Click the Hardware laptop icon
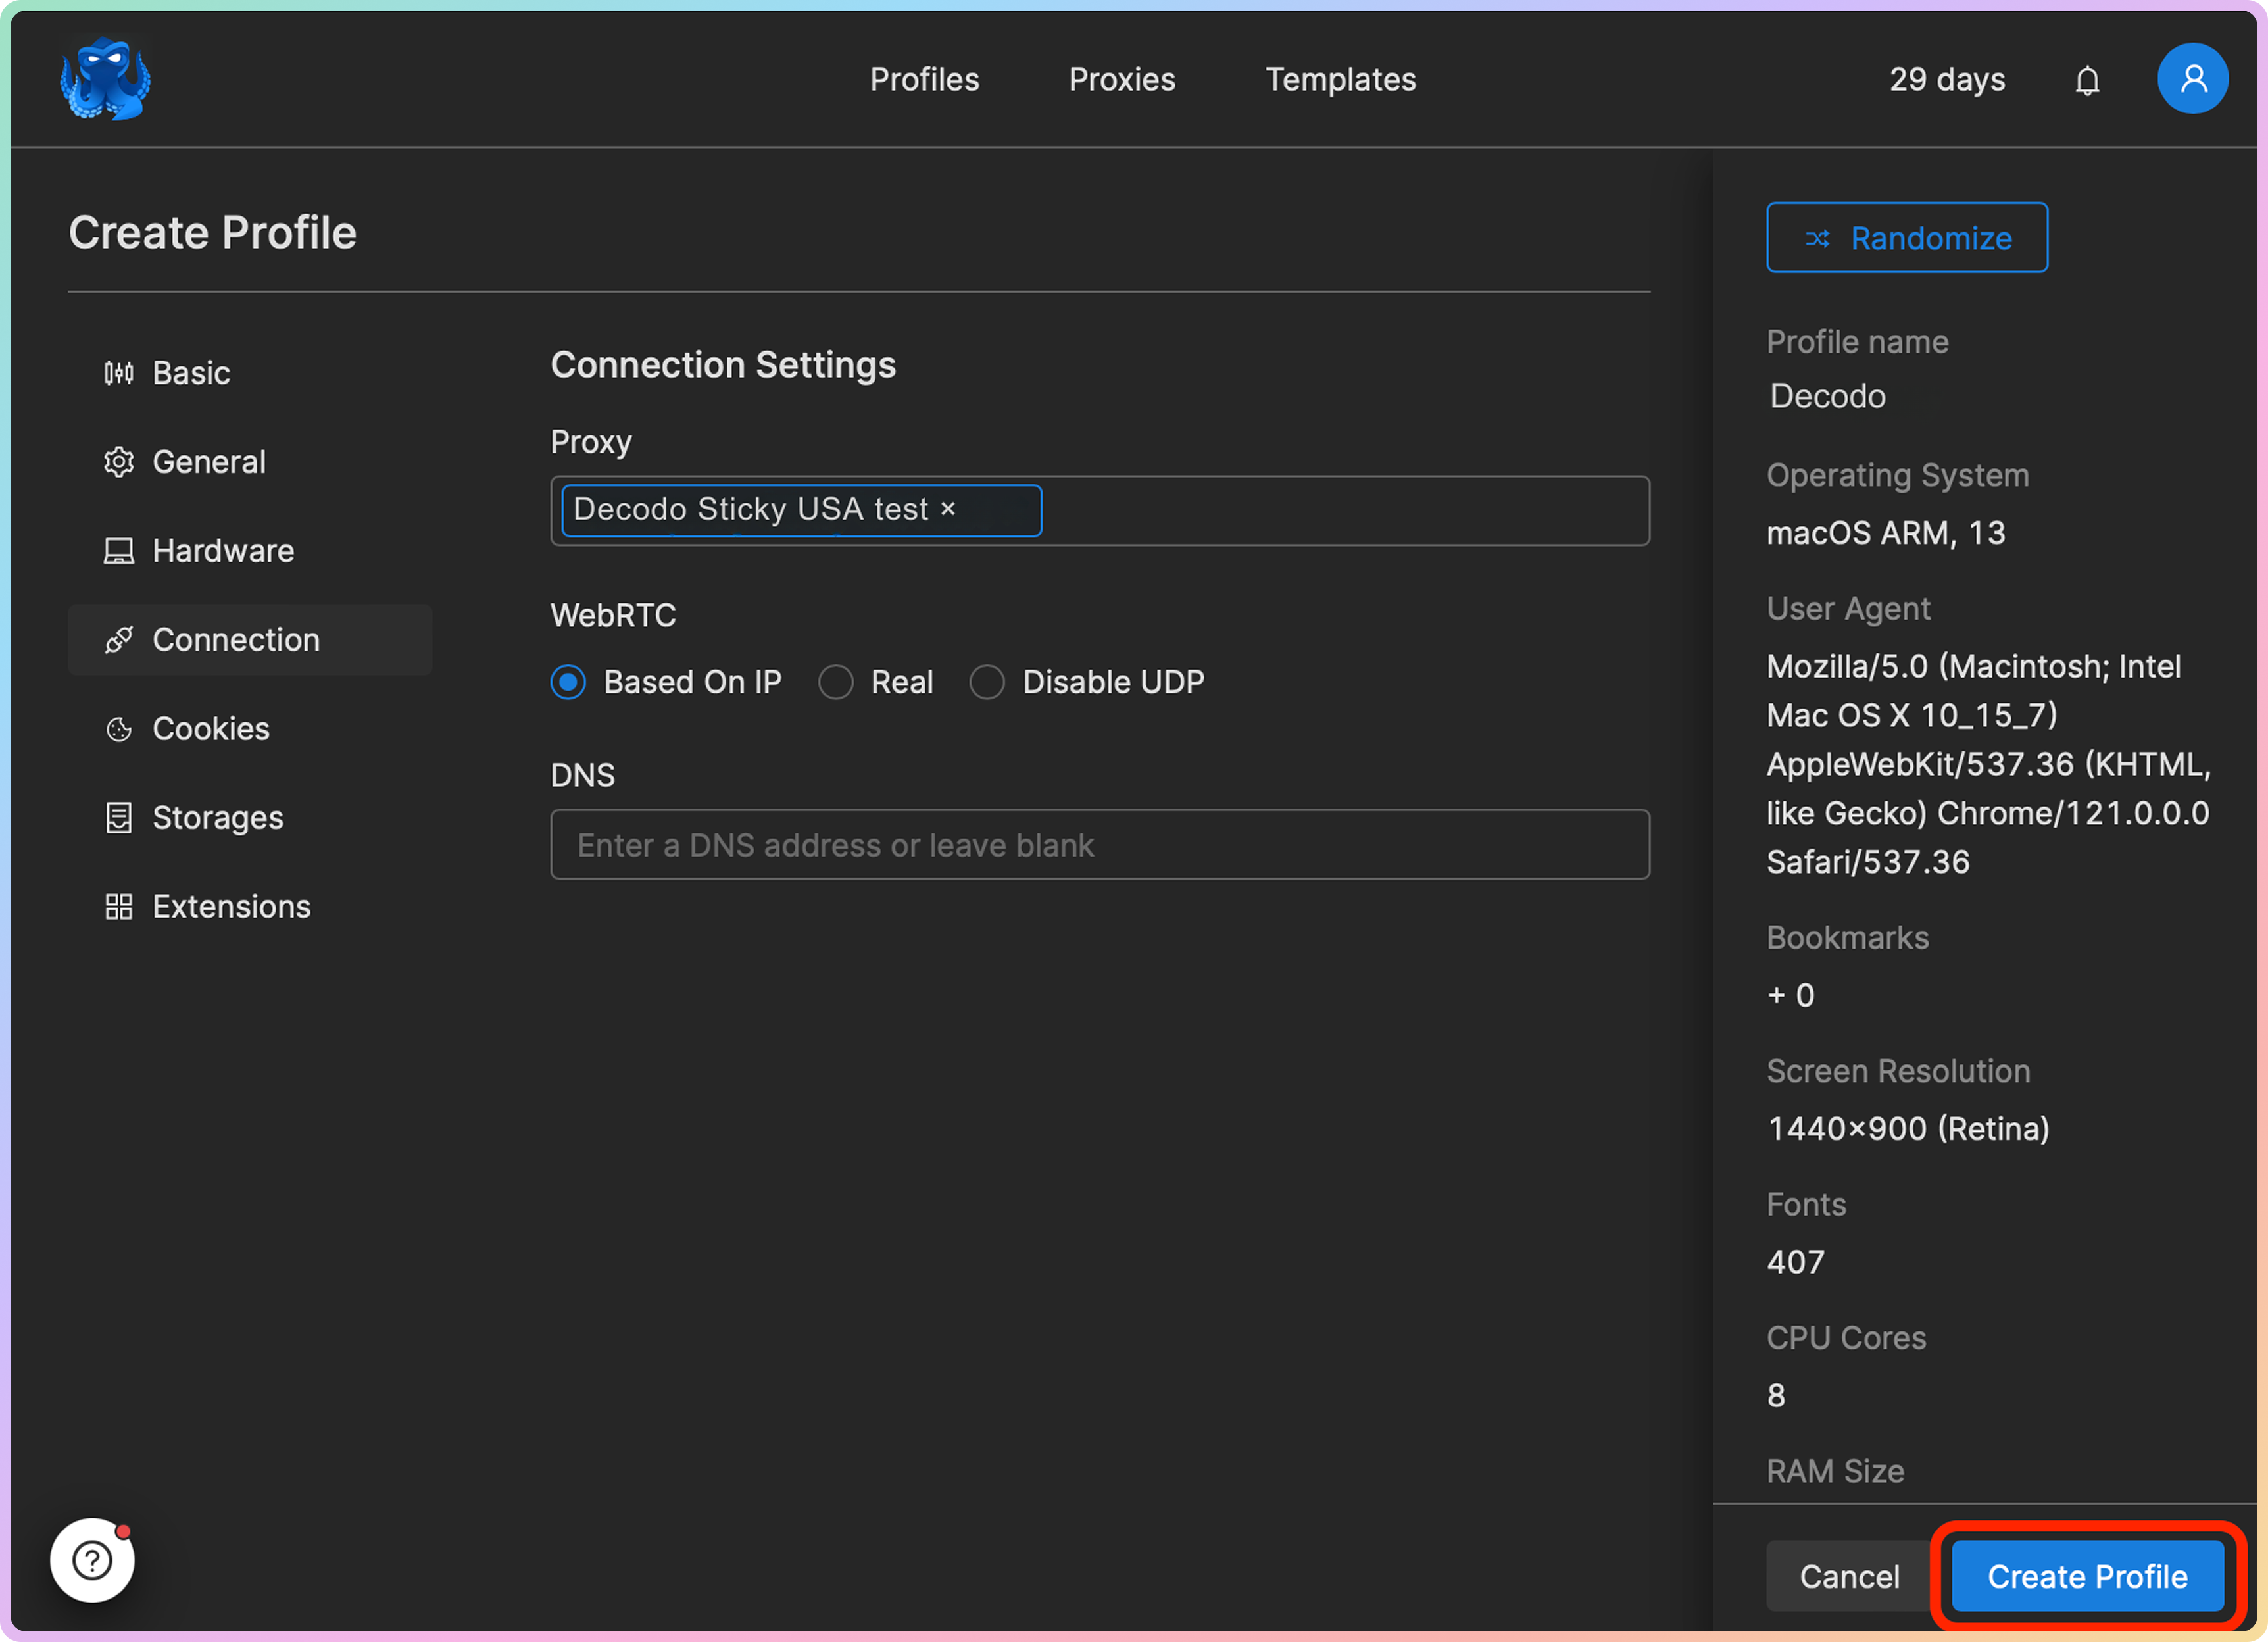 point(119,551)
